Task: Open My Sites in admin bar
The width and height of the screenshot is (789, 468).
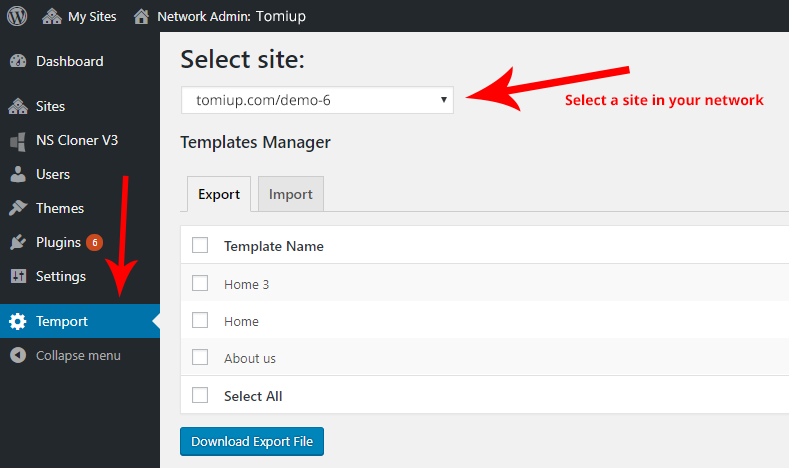Action: pos(80,16)
